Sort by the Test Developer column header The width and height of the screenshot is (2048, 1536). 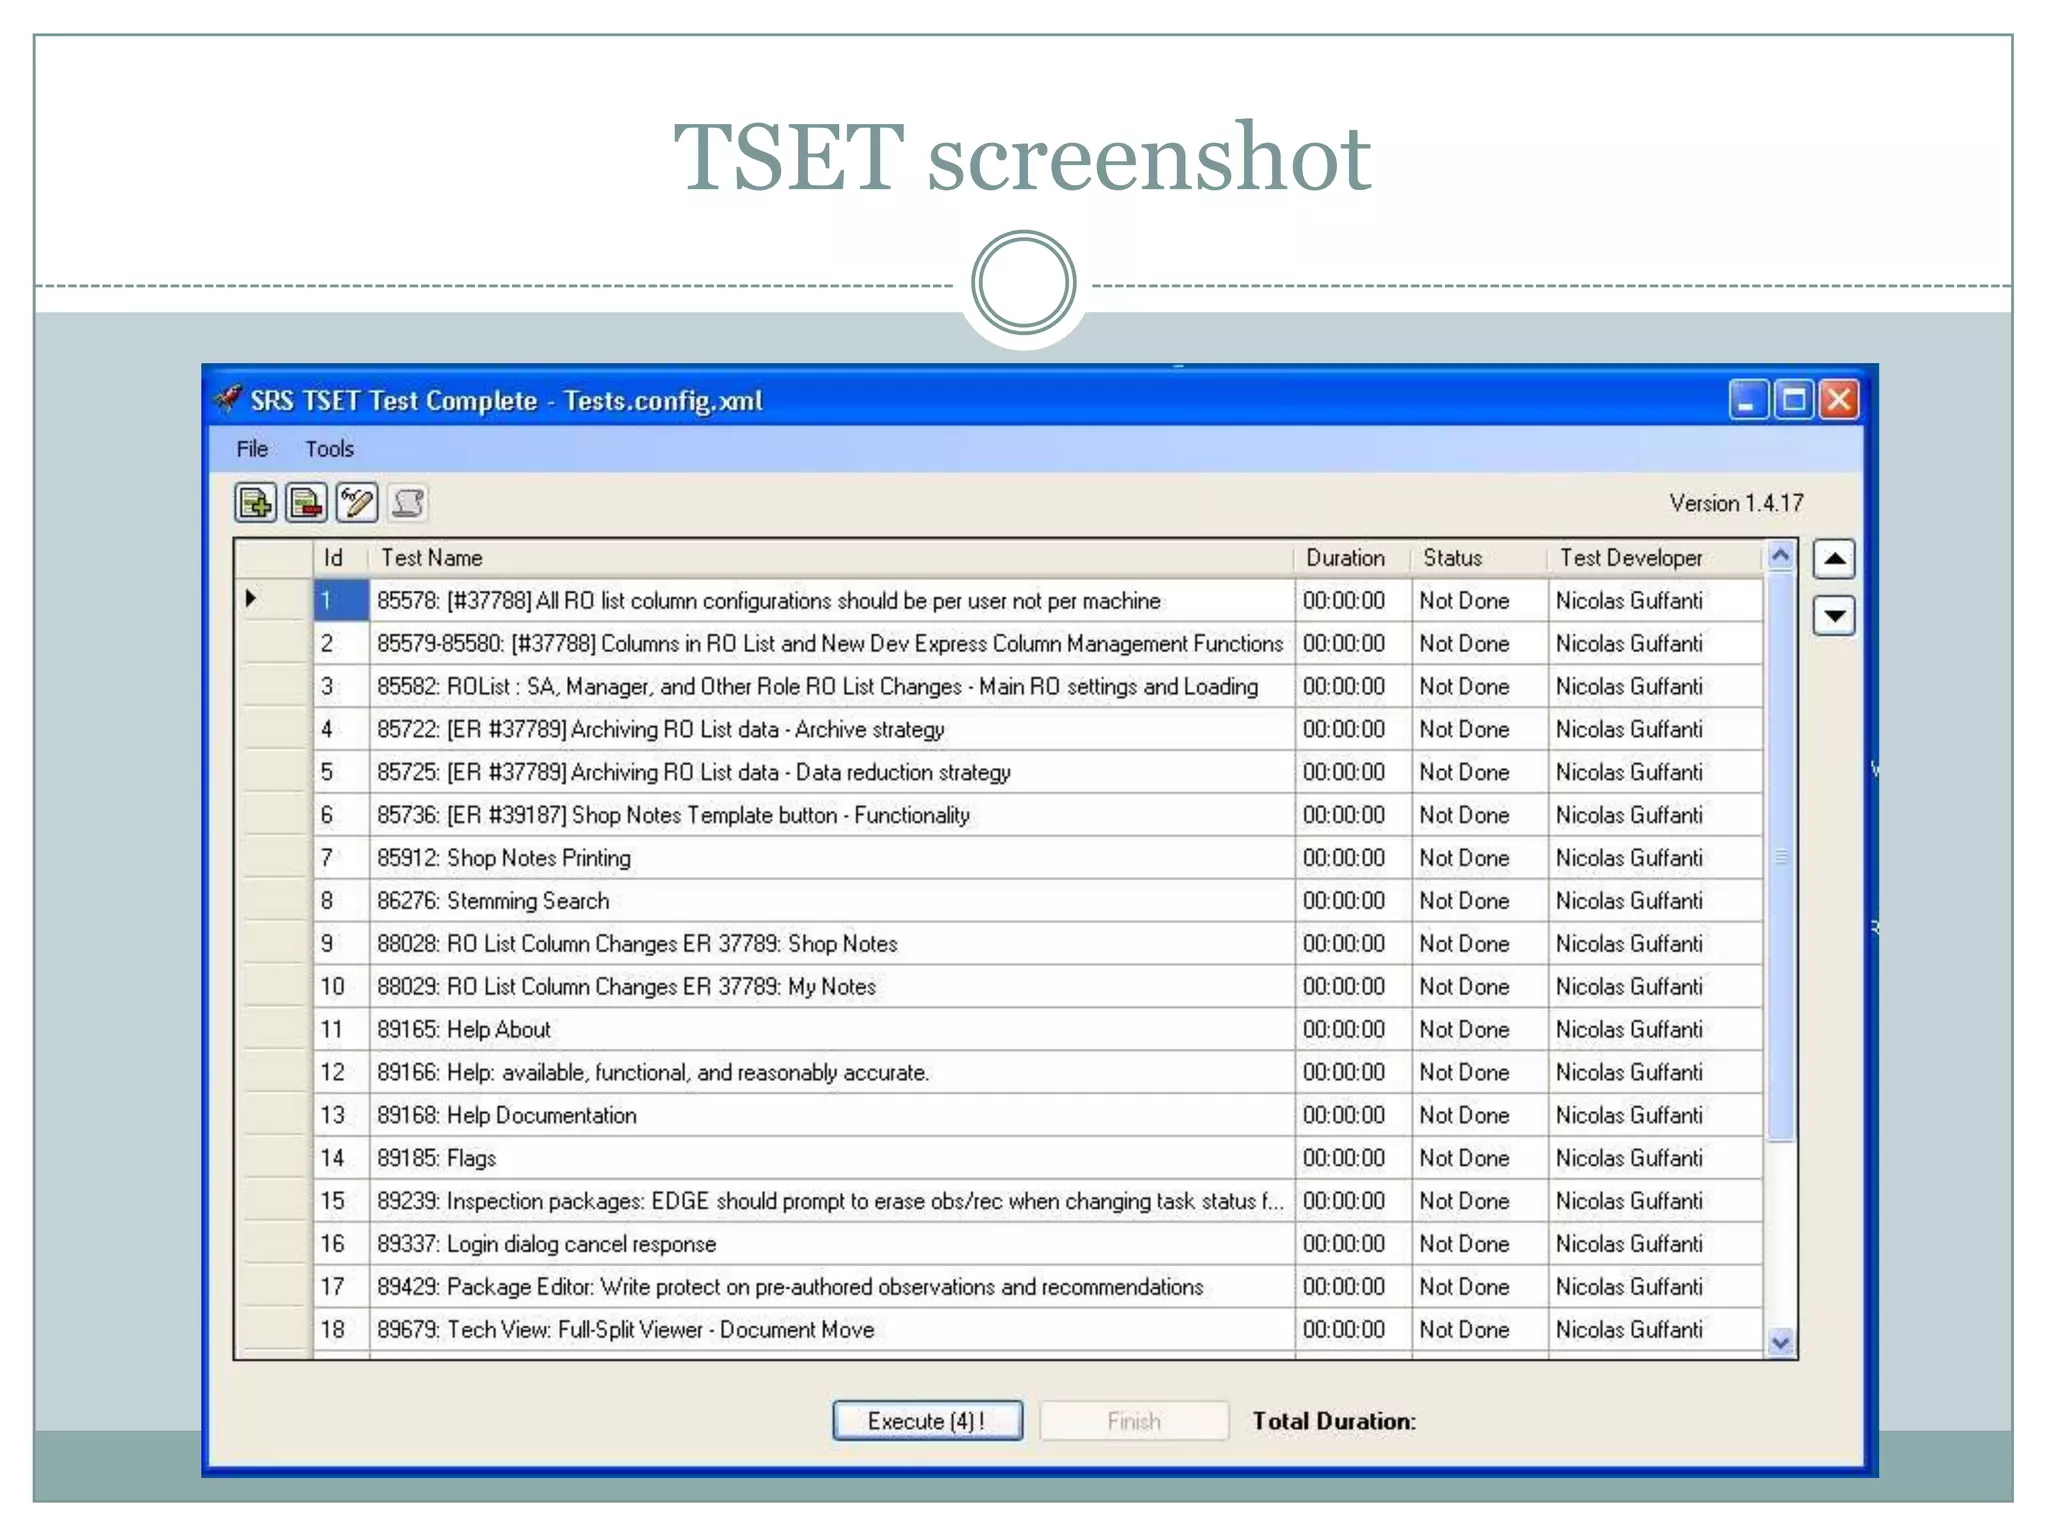tap(1655, 558)
